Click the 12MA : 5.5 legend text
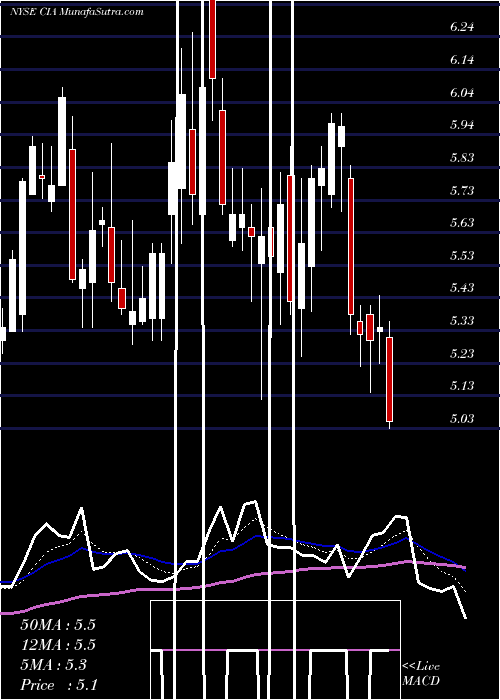The height and width of the screenshot is (700, 500). (58, 645)
